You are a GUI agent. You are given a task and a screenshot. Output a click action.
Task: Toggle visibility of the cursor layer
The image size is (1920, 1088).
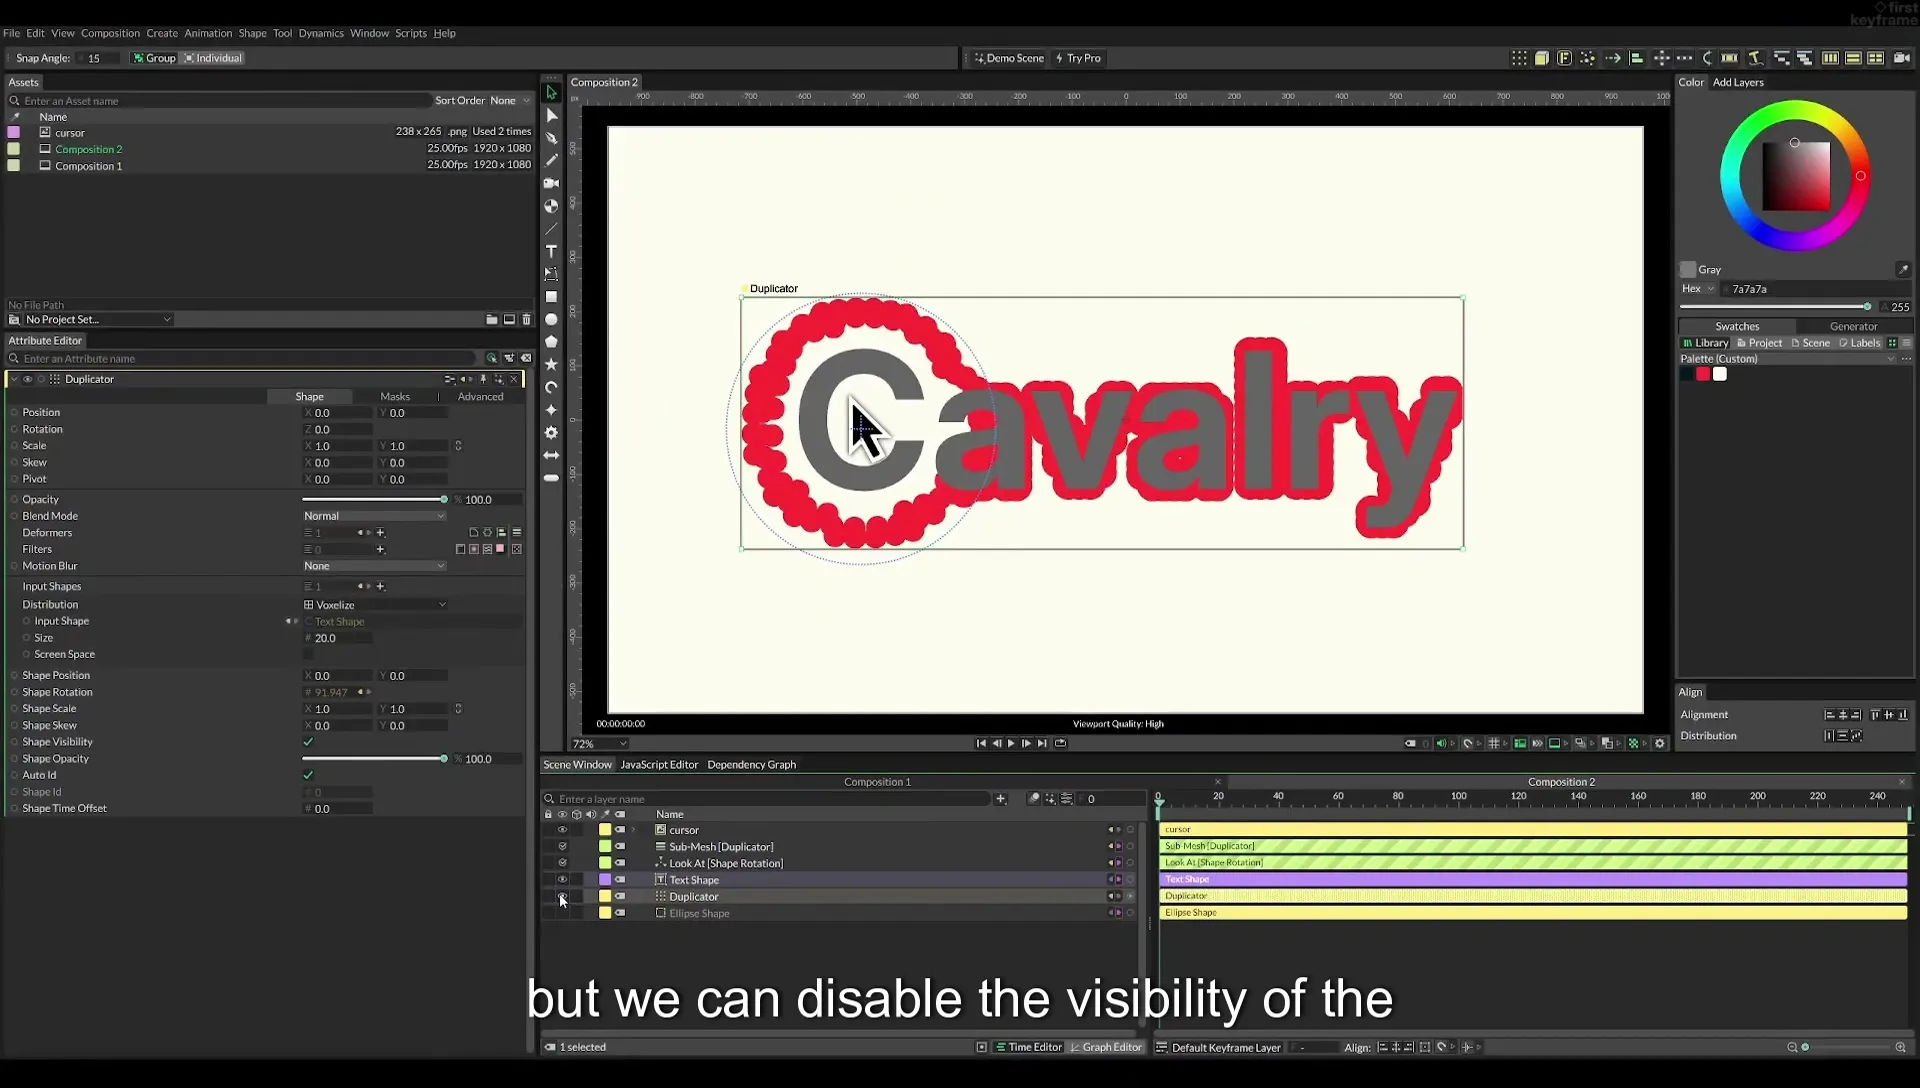click(x=562, y=830)
